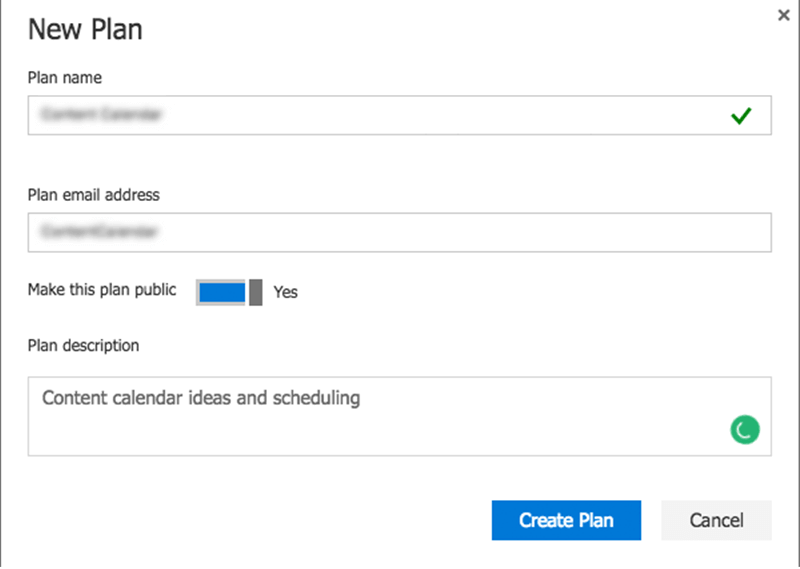Click the "New Plan" dialog heading
Viewport: 800px width, 569px height.
(x=85, y=29)
